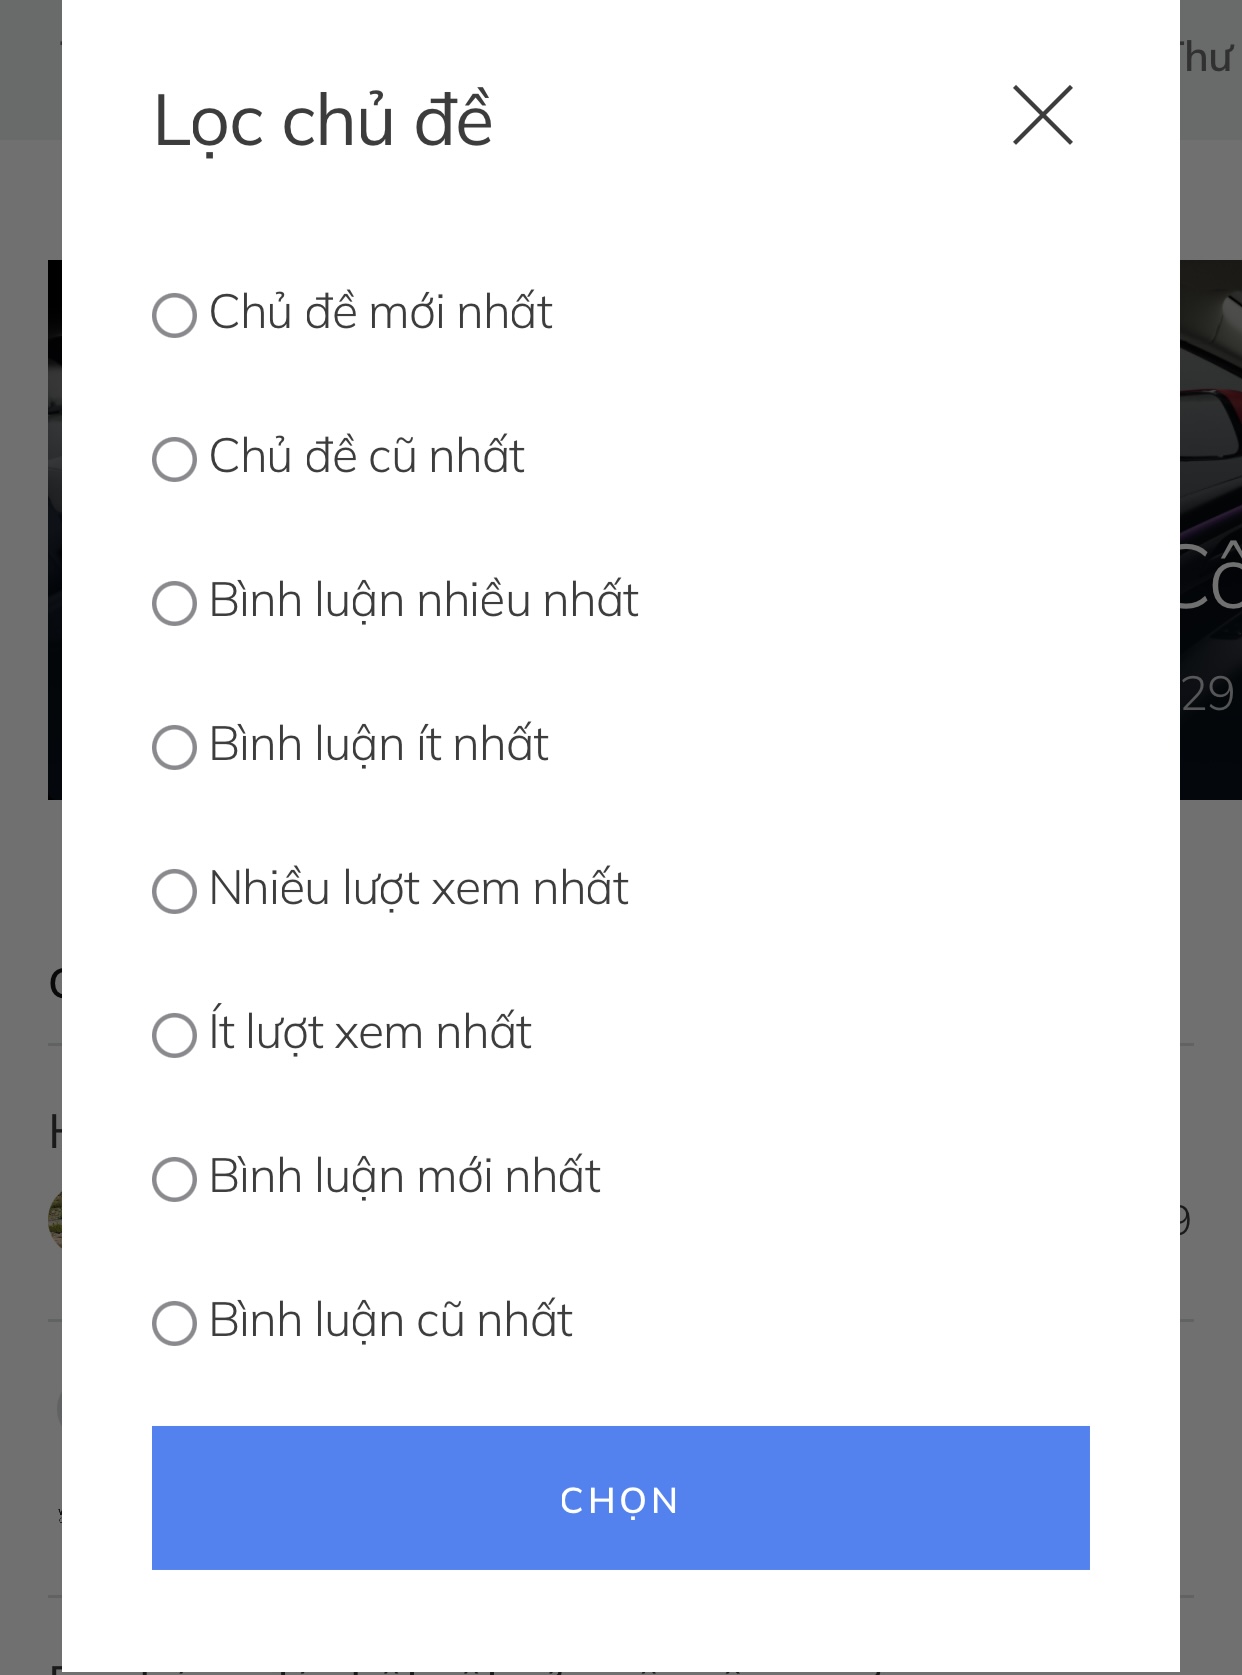Click the 'Chủ đề cũ nhất' option text
This screenshot has height=1675, width=1242.
pos(367,457)
